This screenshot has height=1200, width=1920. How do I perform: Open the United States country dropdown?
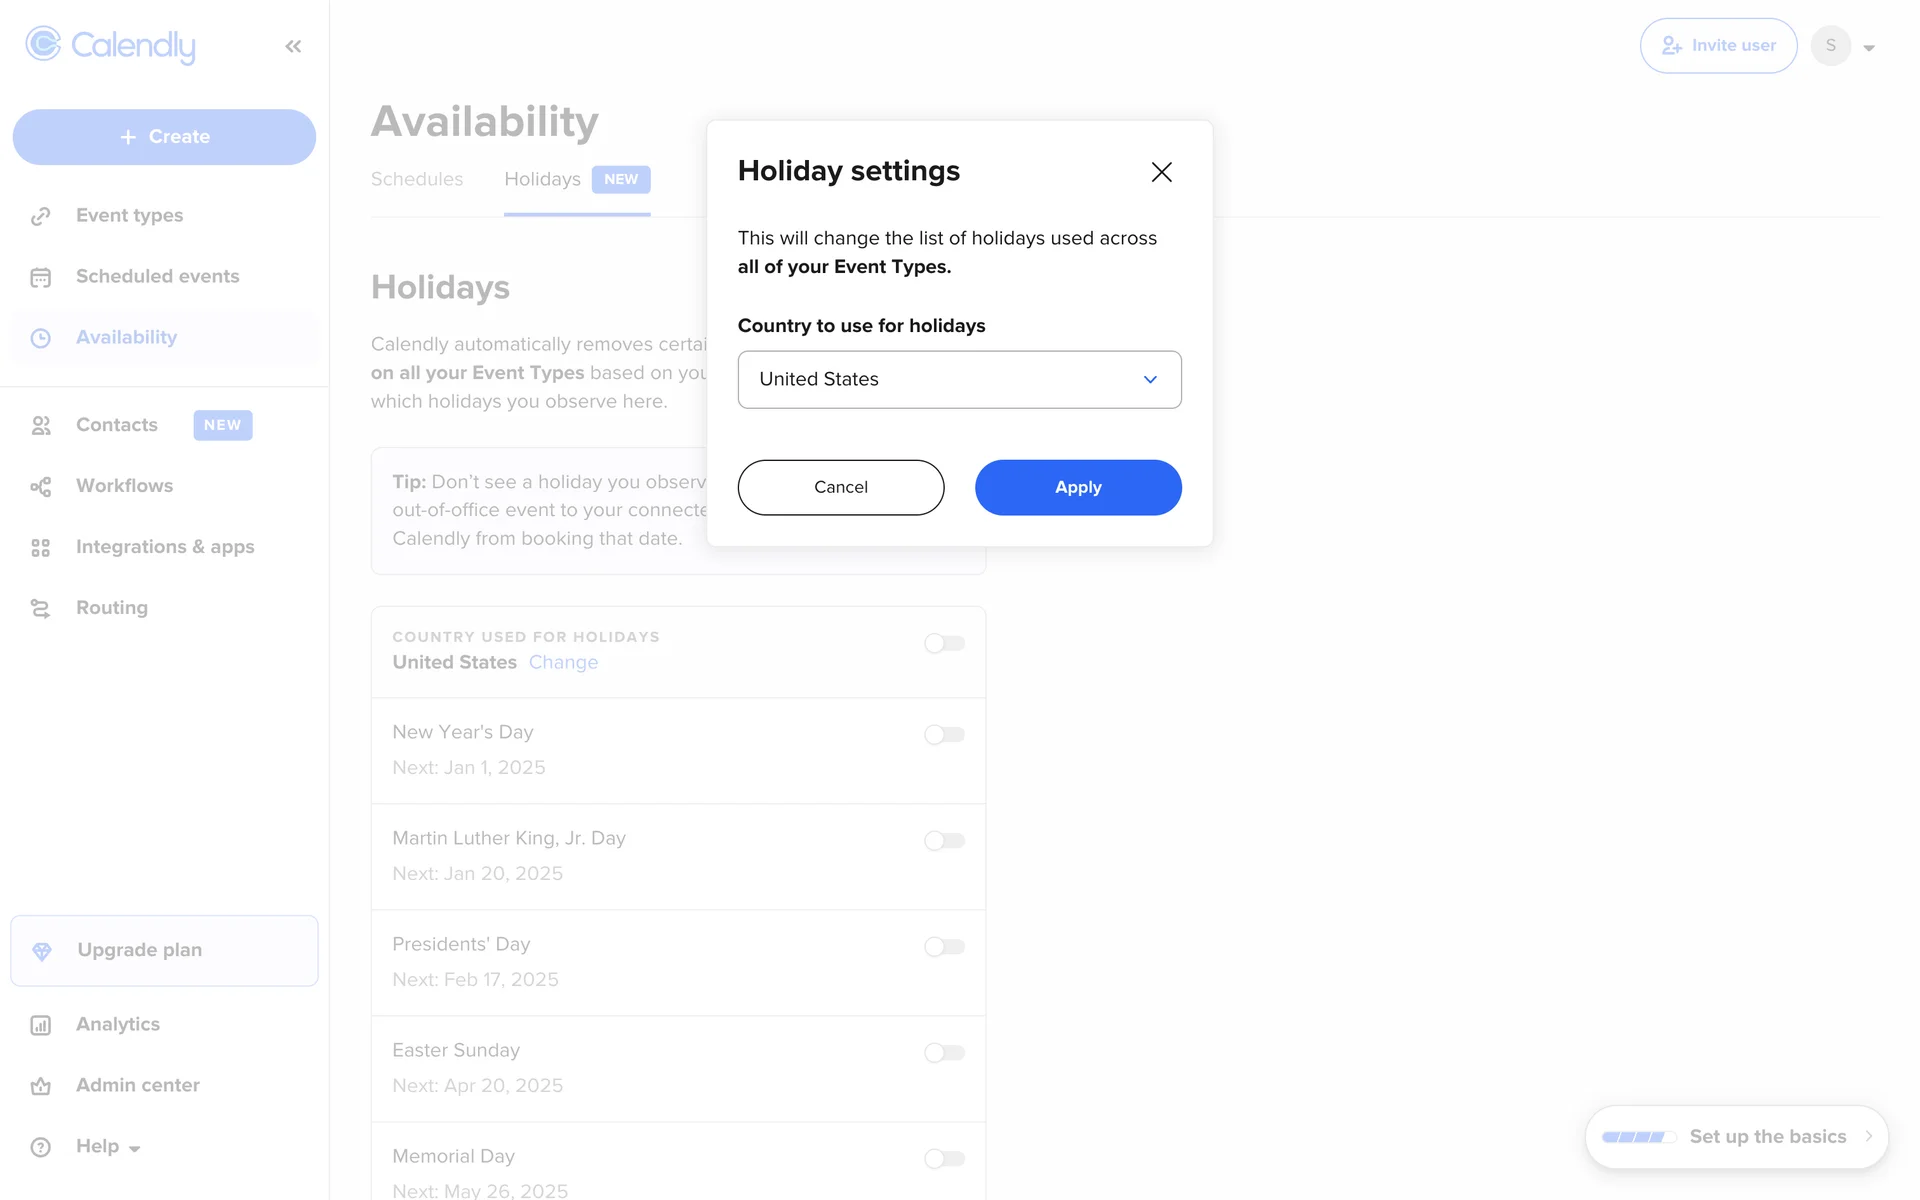click(x=959, y=379)
